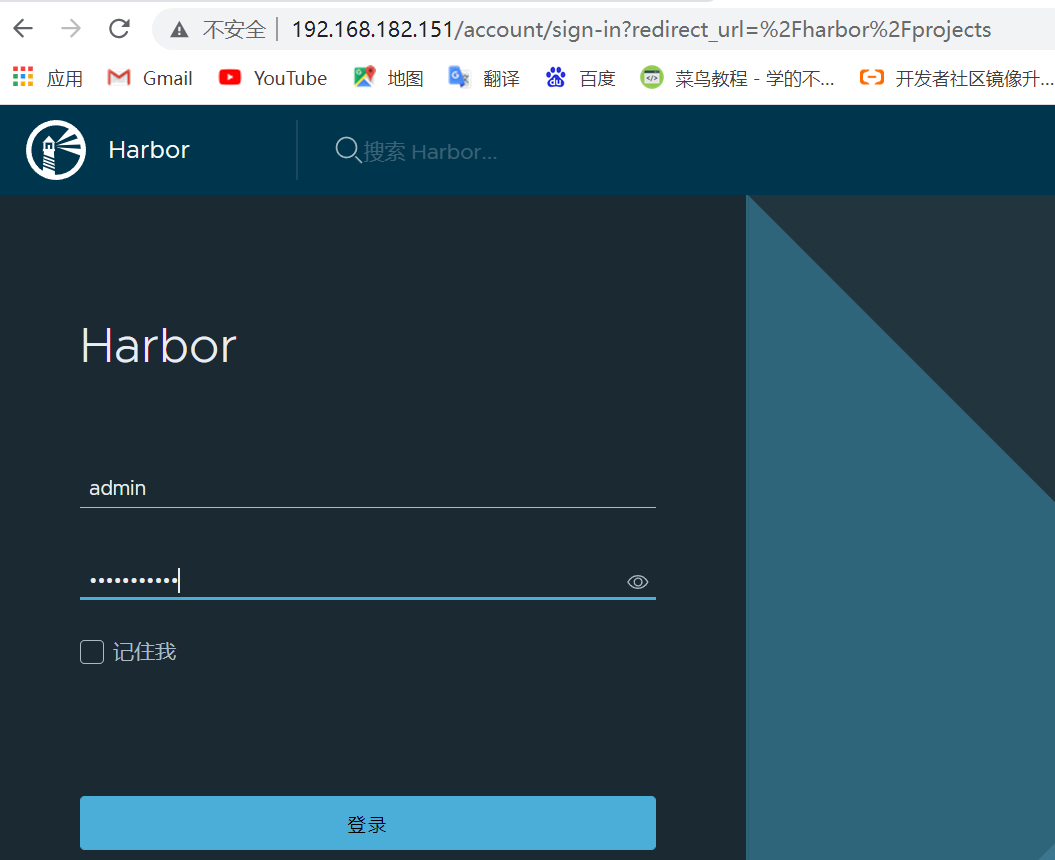Click the not-secure warning triangle icon
This screenshot has width=1055, height=860.
point(179,30)
